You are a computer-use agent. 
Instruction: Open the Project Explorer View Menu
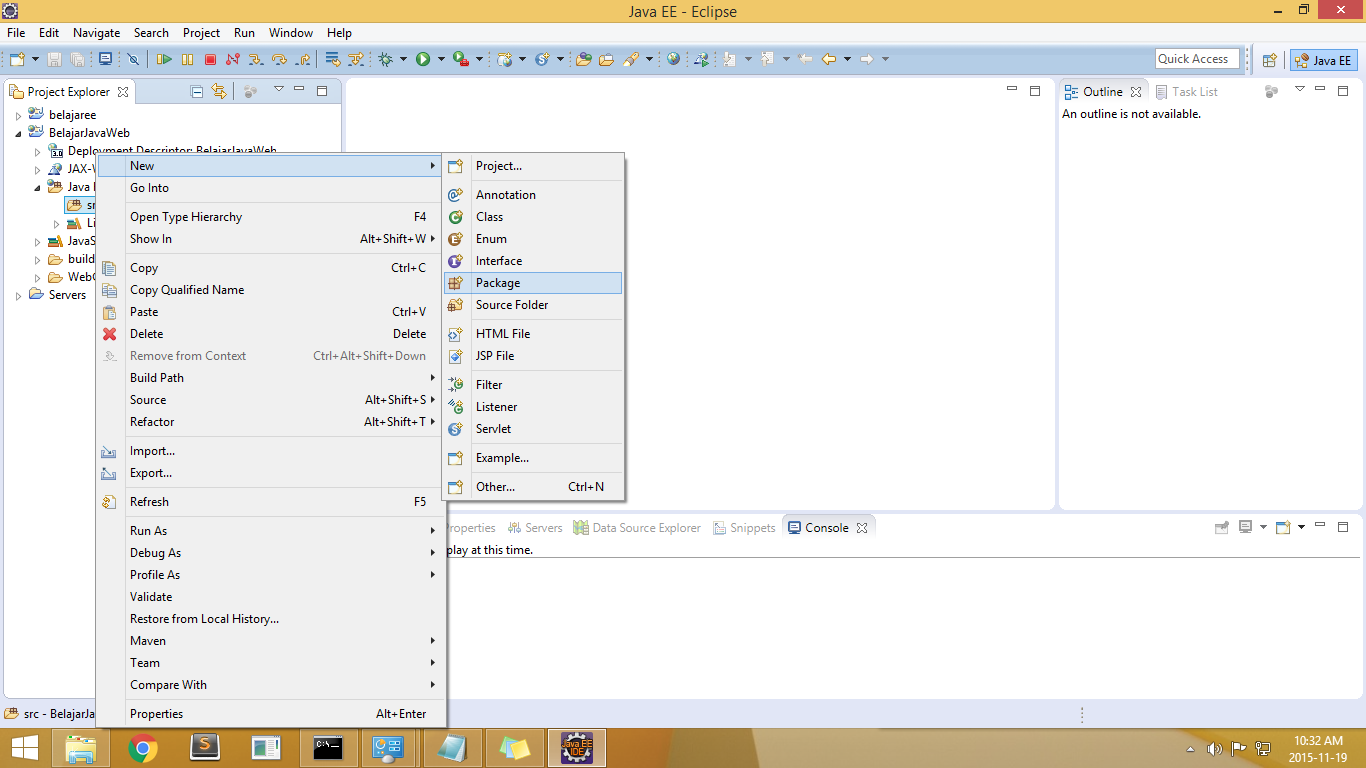(279, 90)
